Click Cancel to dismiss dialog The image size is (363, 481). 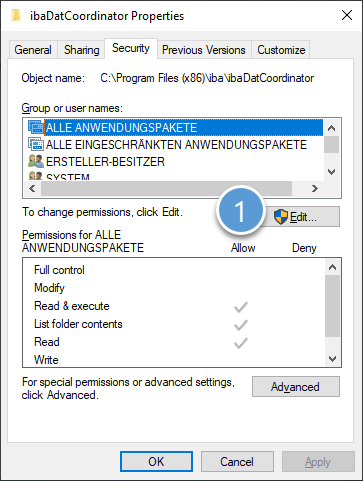point(237,462)
